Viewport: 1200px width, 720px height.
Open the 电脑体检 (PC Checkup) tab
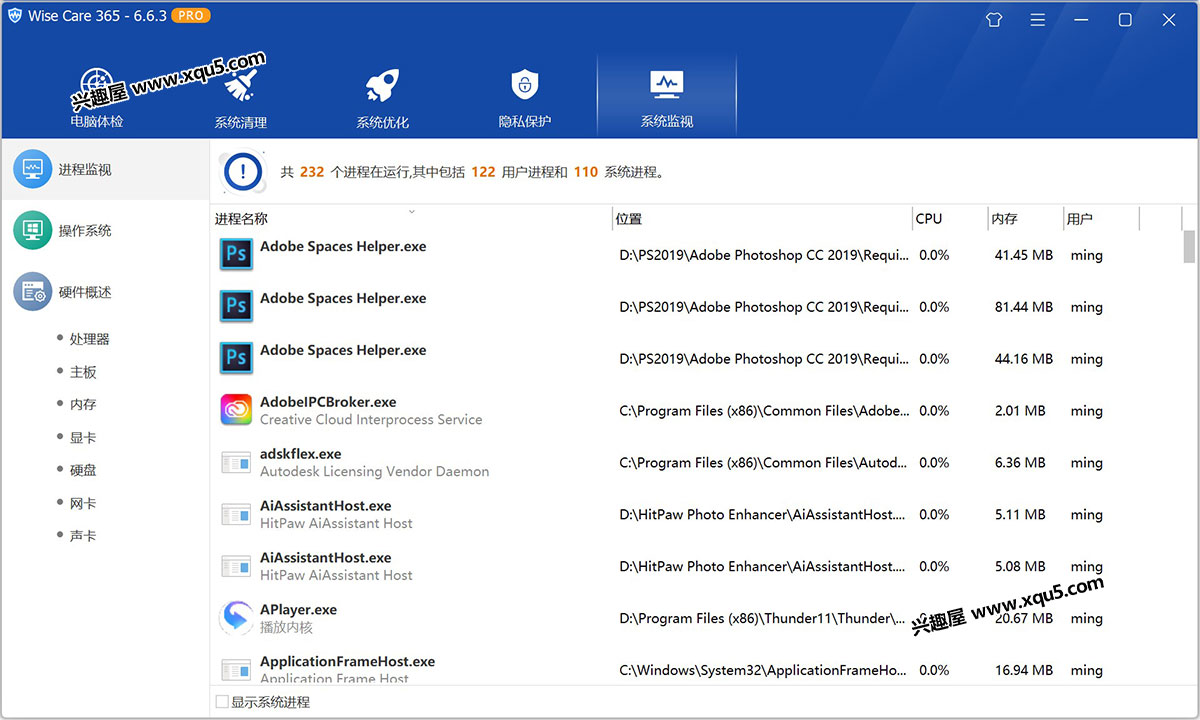click(96, 98)
